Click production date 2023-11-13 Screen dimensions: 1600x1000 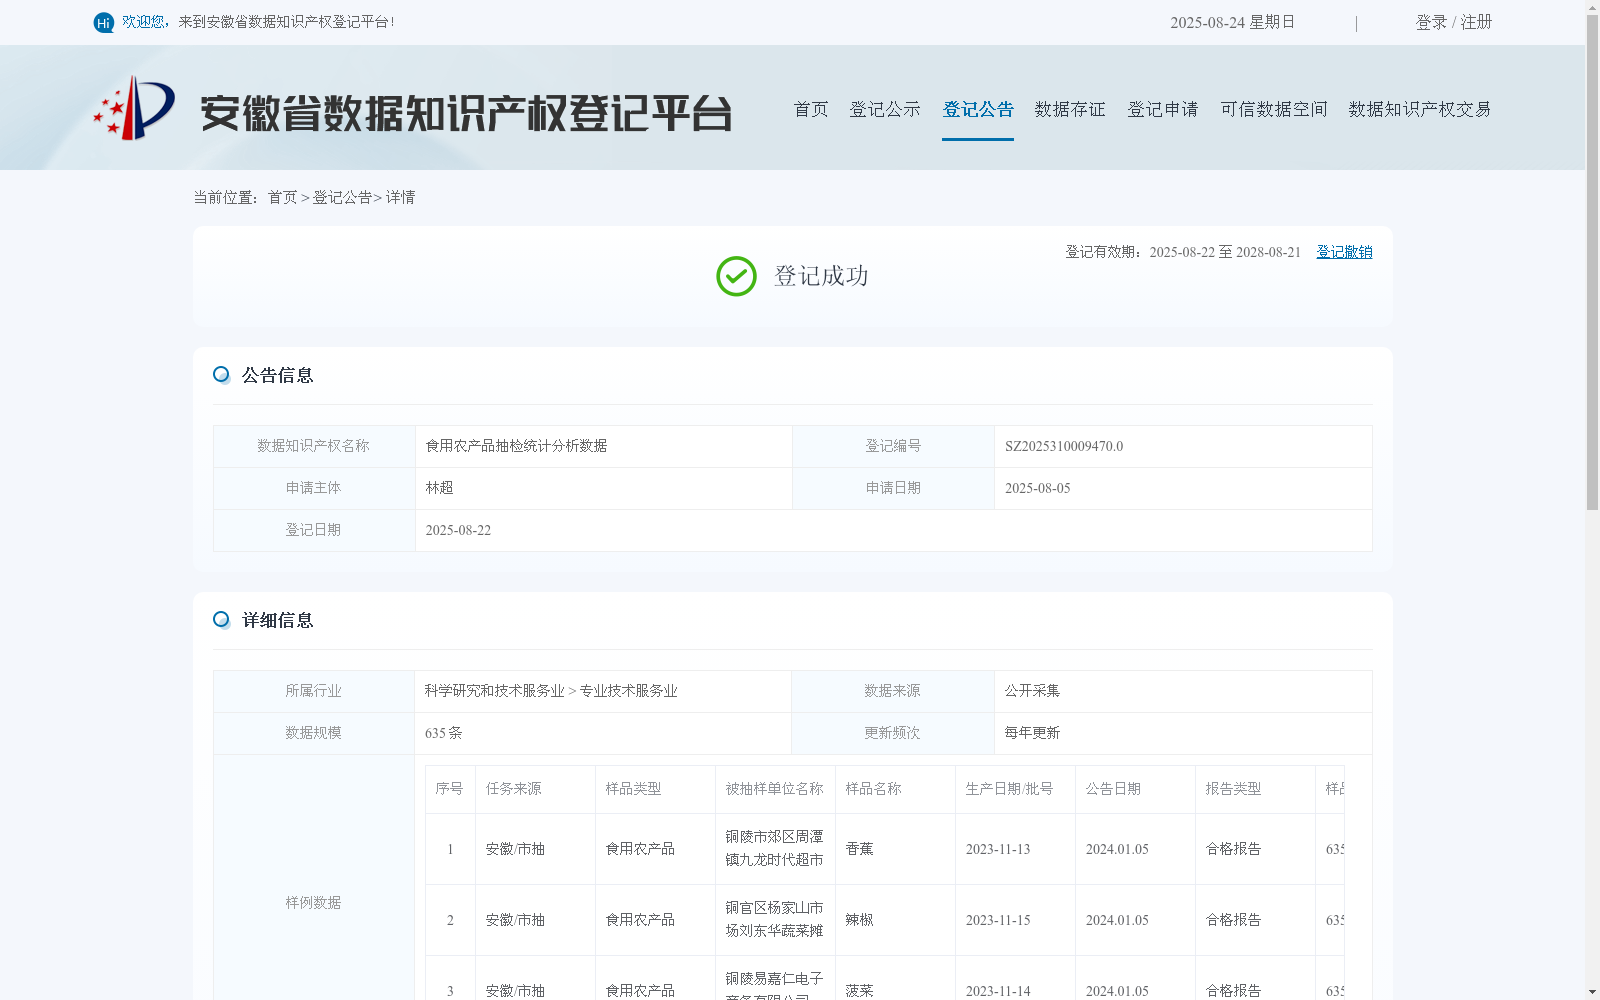(997, 849)
